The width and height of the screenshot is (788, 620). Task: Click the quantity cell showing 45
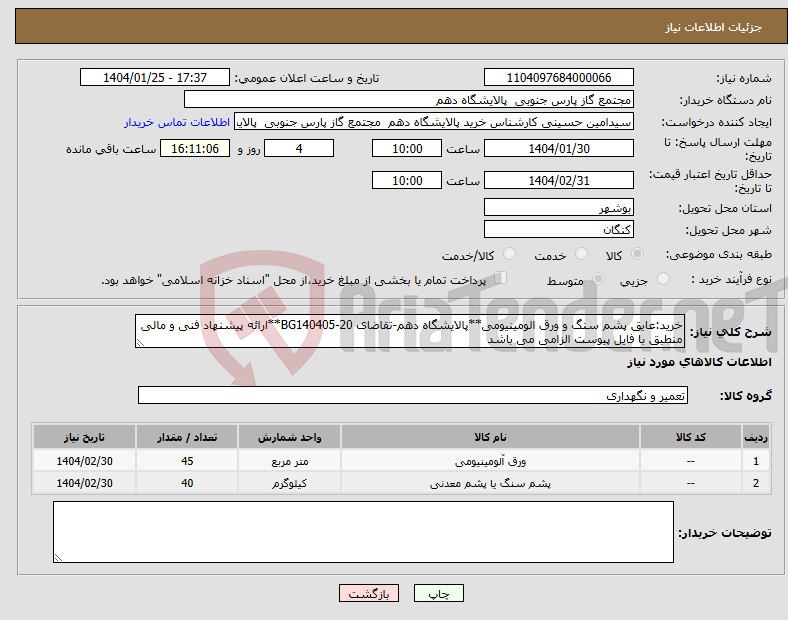(x=187, y=461)
